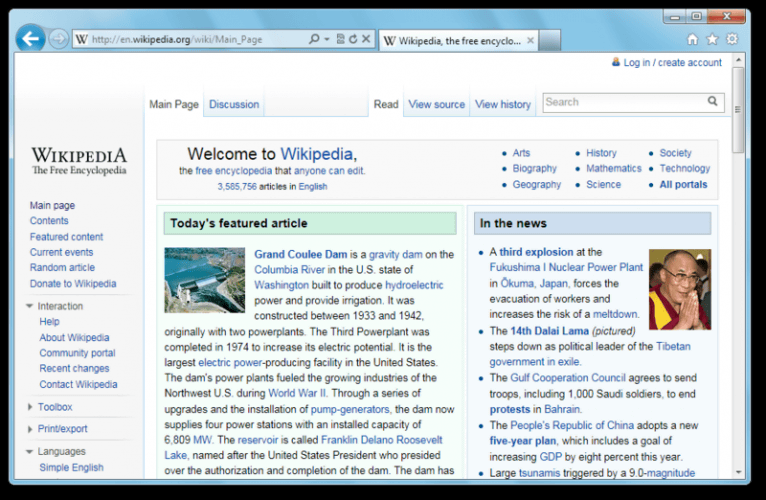Open Favorites star icon

click(x=712, y=39)
